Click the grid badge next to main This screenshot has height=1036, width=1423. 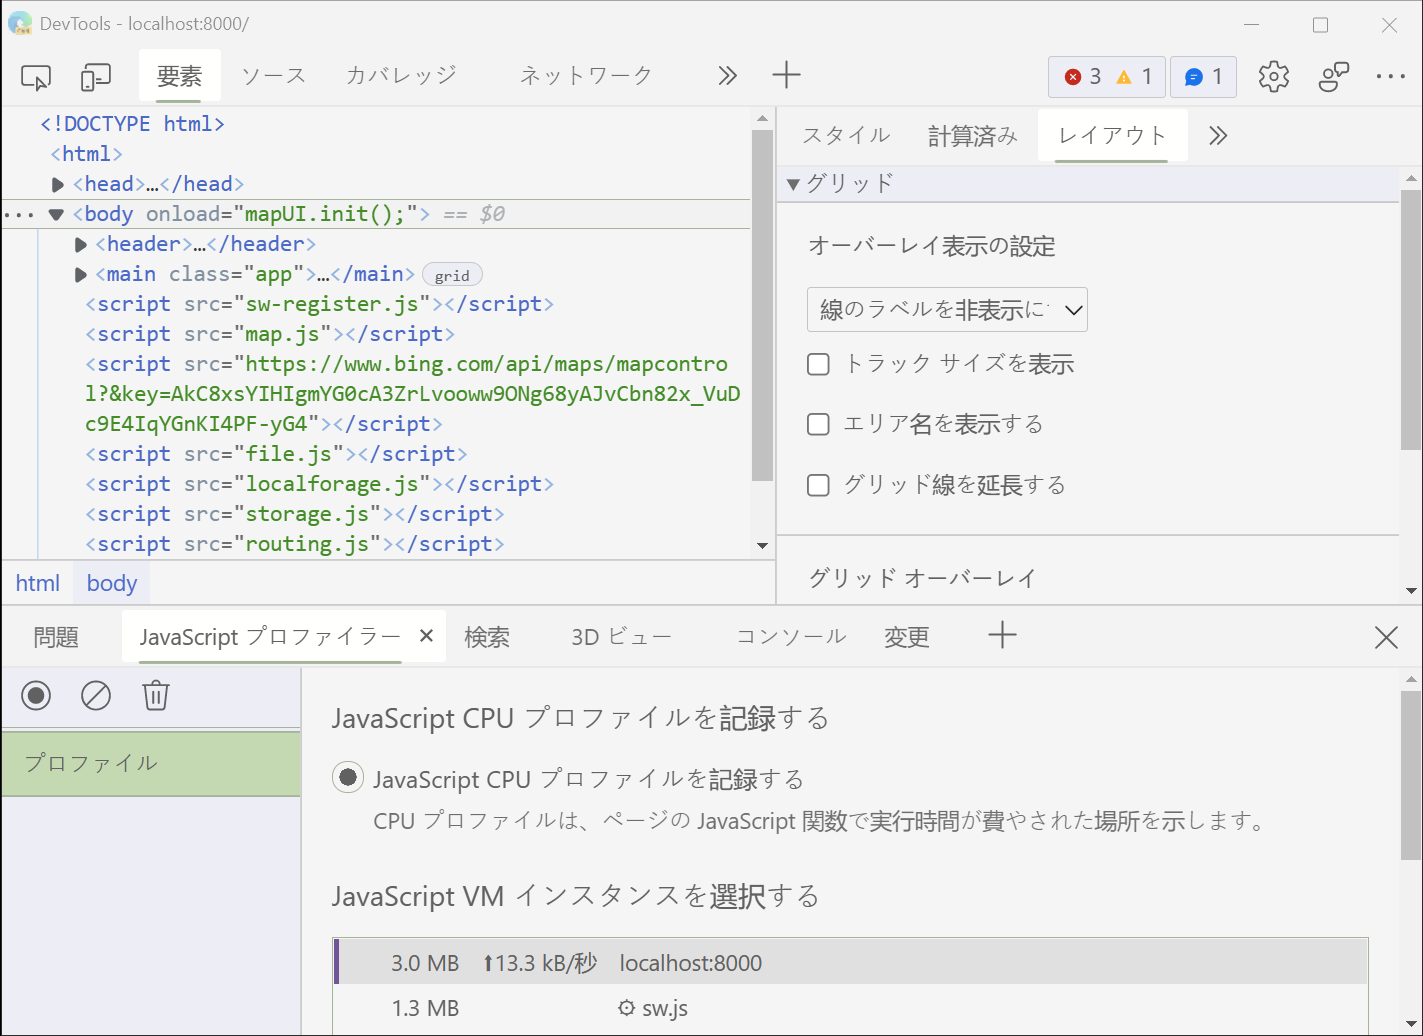(452, 274)
